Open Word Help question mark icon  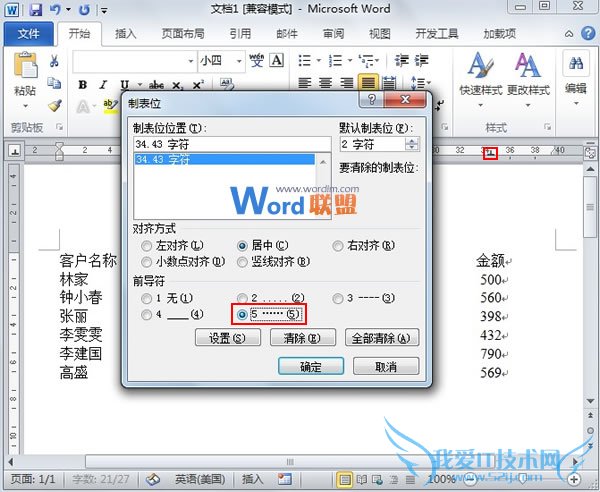[x=588, y=34]
